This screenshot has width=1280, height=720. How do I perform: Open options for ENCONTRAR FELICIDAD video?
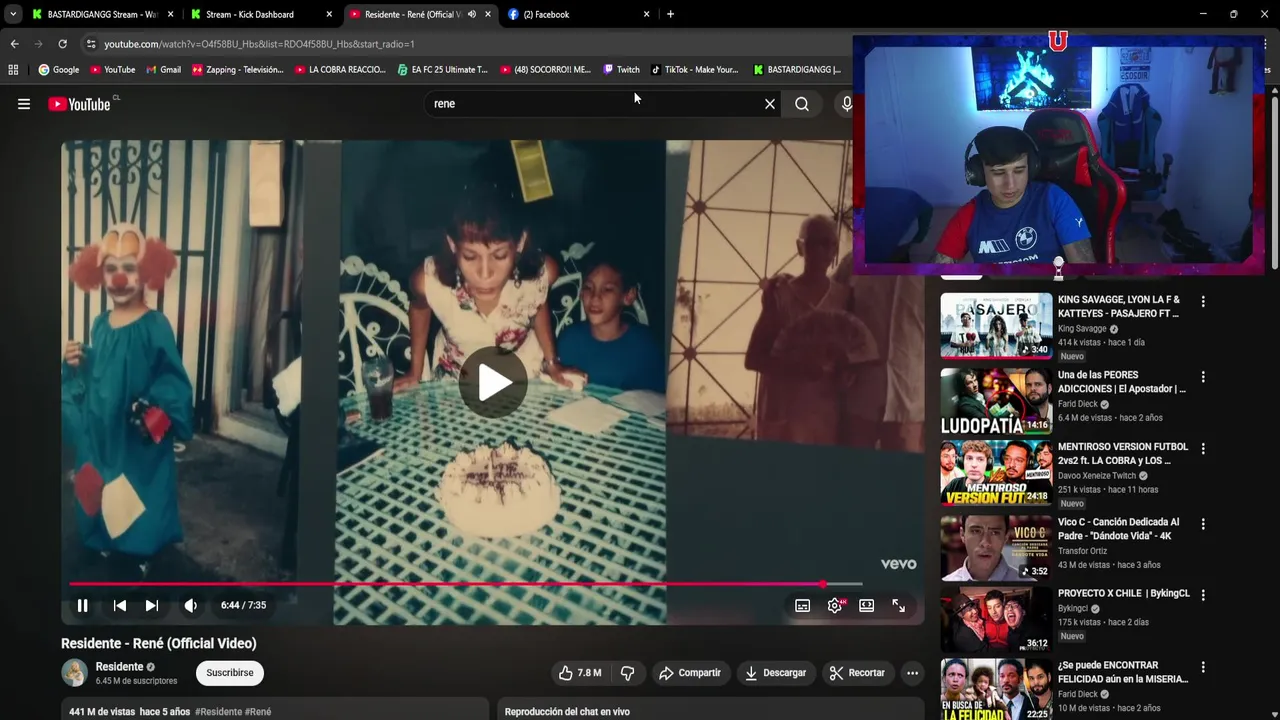tap(1203, 667)
